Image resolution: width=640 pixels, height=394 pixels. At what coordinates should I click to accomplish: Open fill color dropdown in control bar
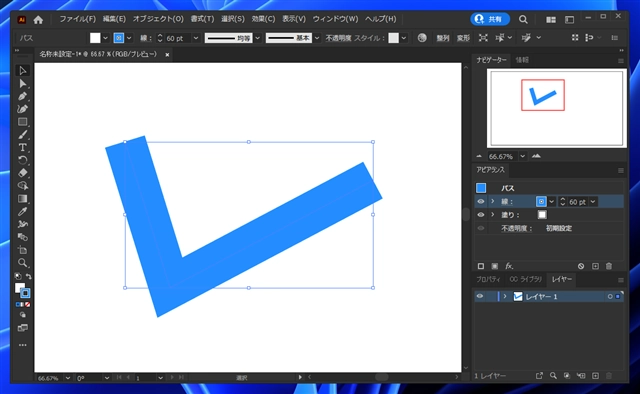pos(105,38)
